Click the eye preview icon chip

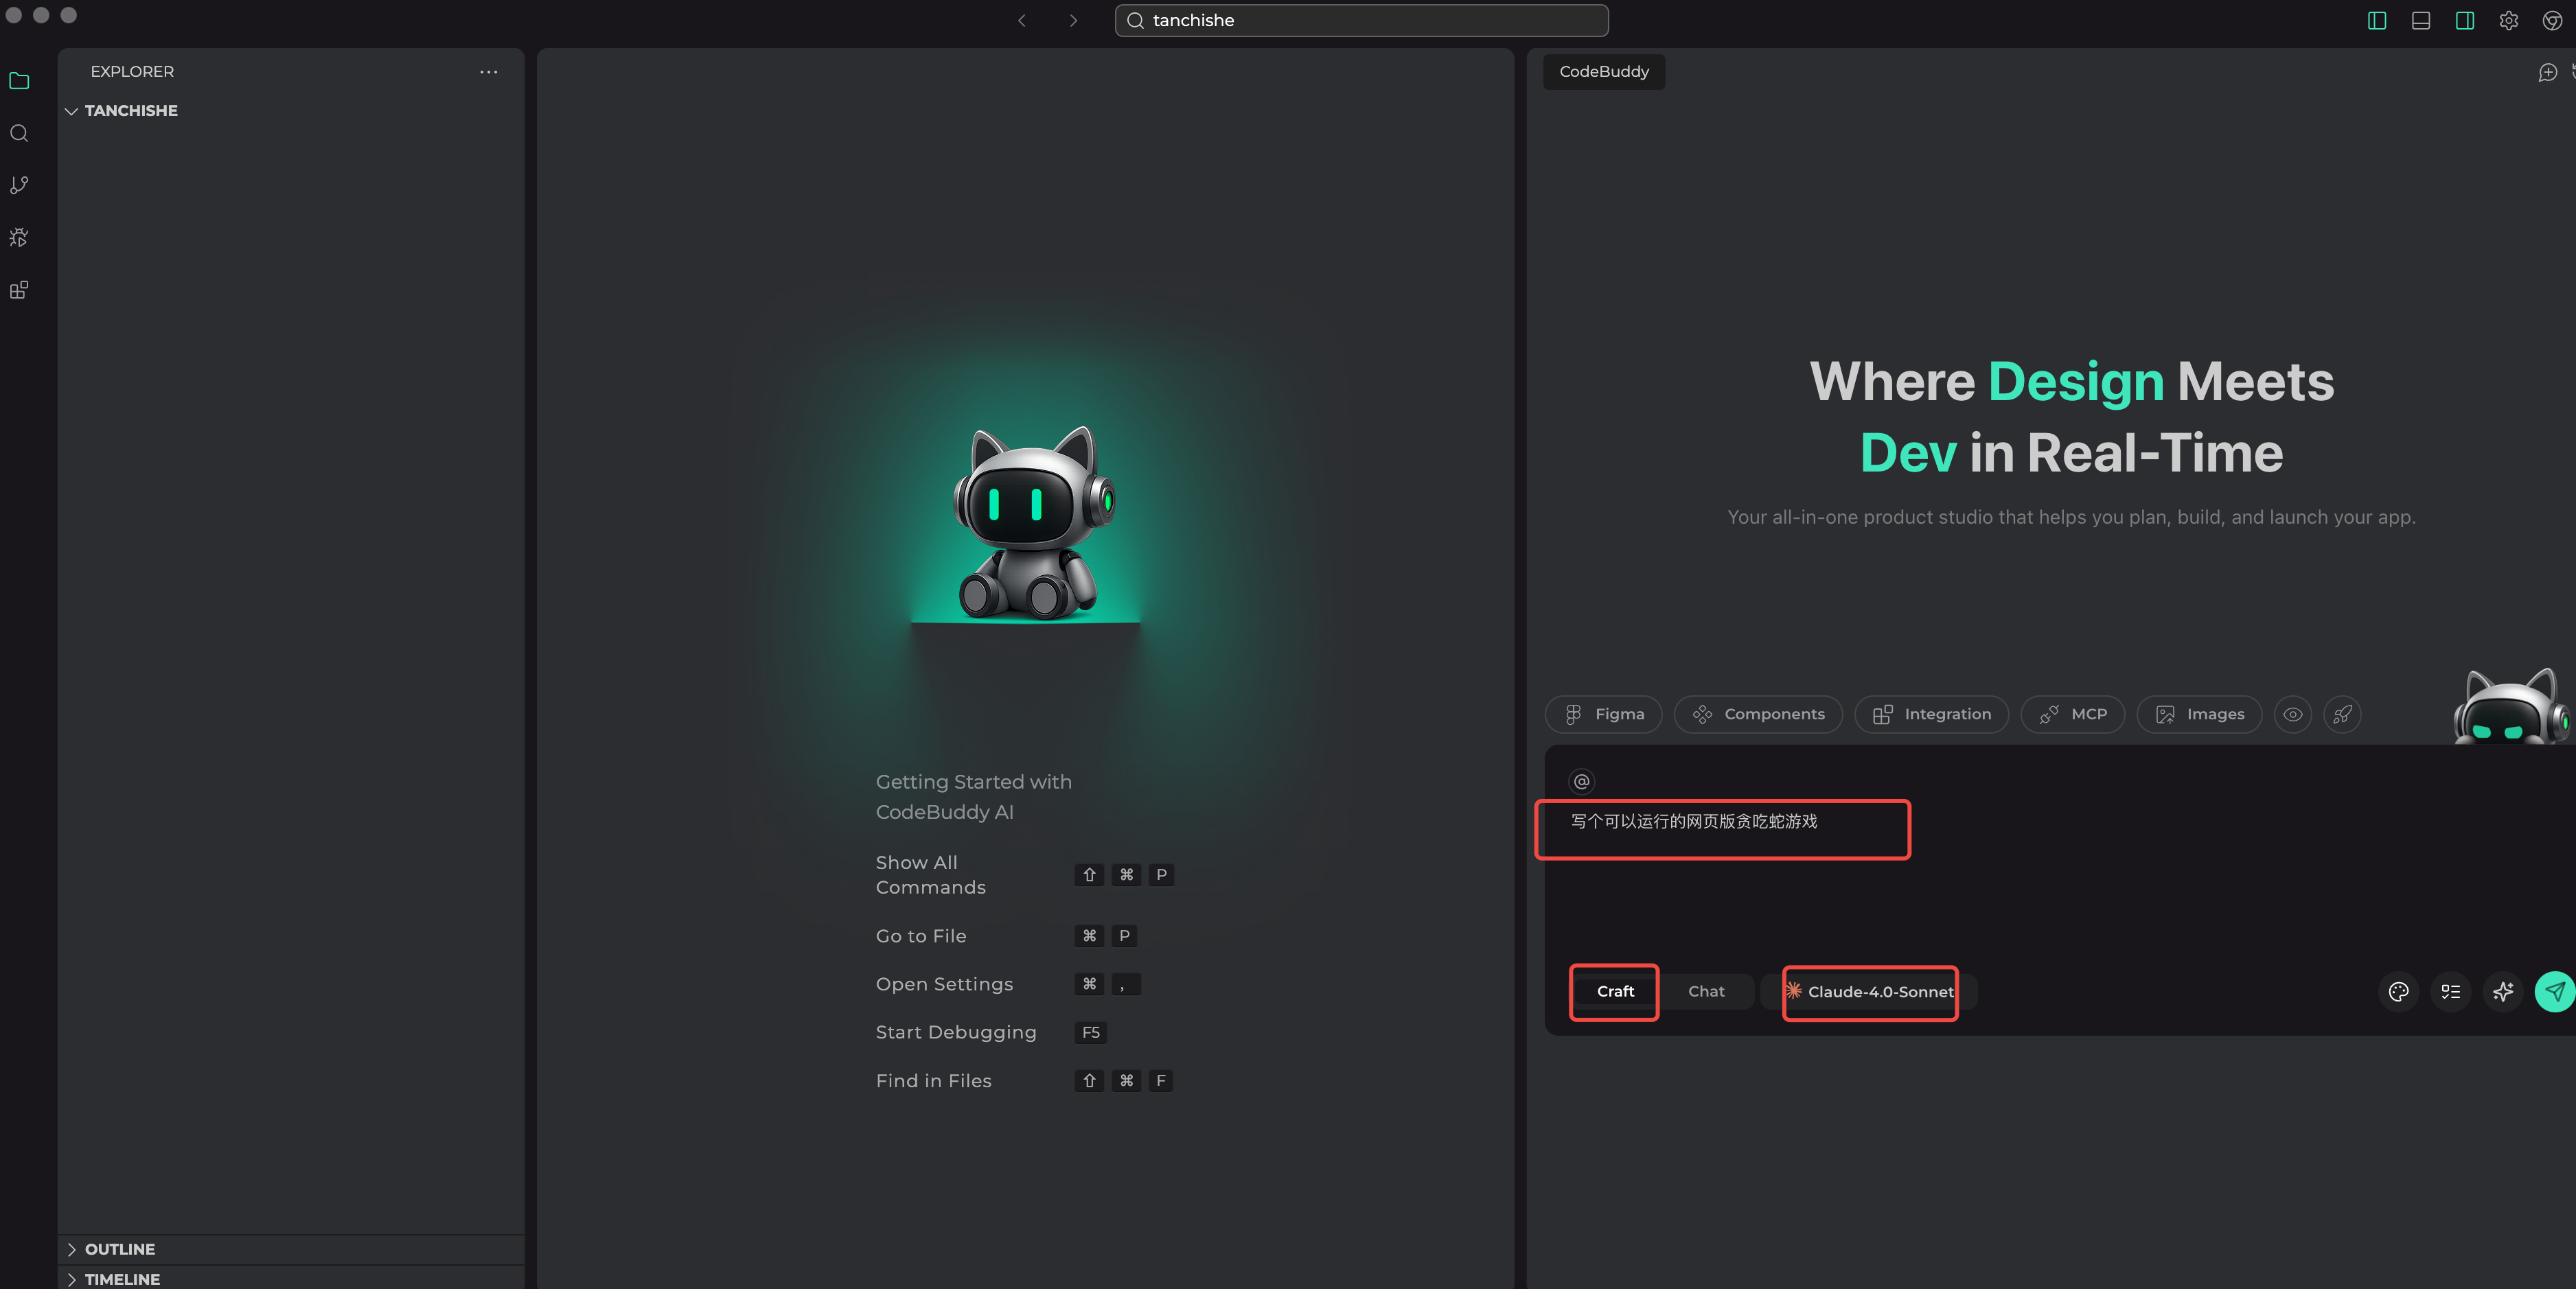pos(2293,714)
